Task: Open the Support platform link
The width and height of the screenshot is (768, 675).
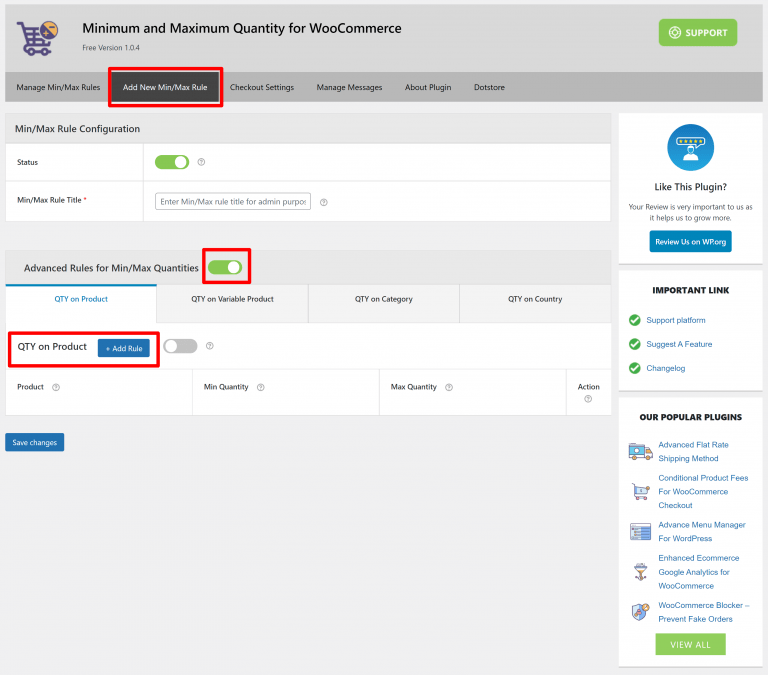Action: click(675, 320)
